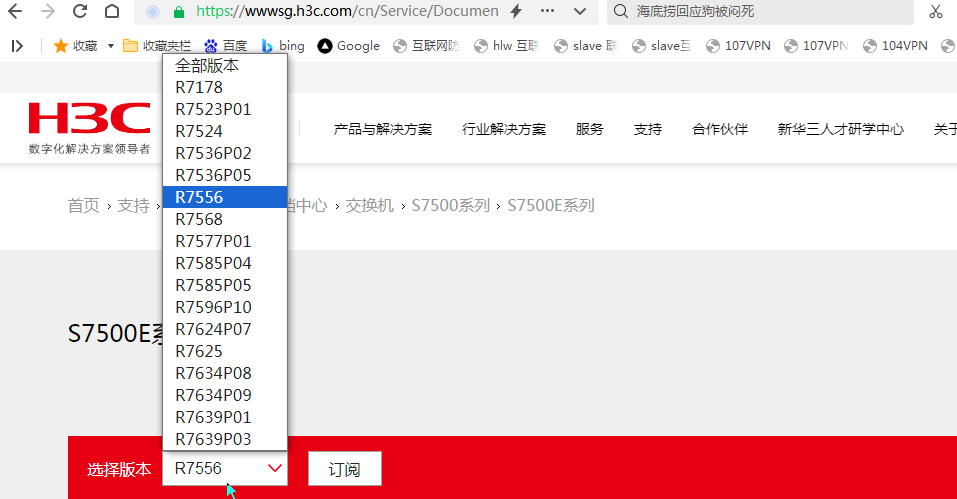Open the 支持 navigation menu

[648, 129]
